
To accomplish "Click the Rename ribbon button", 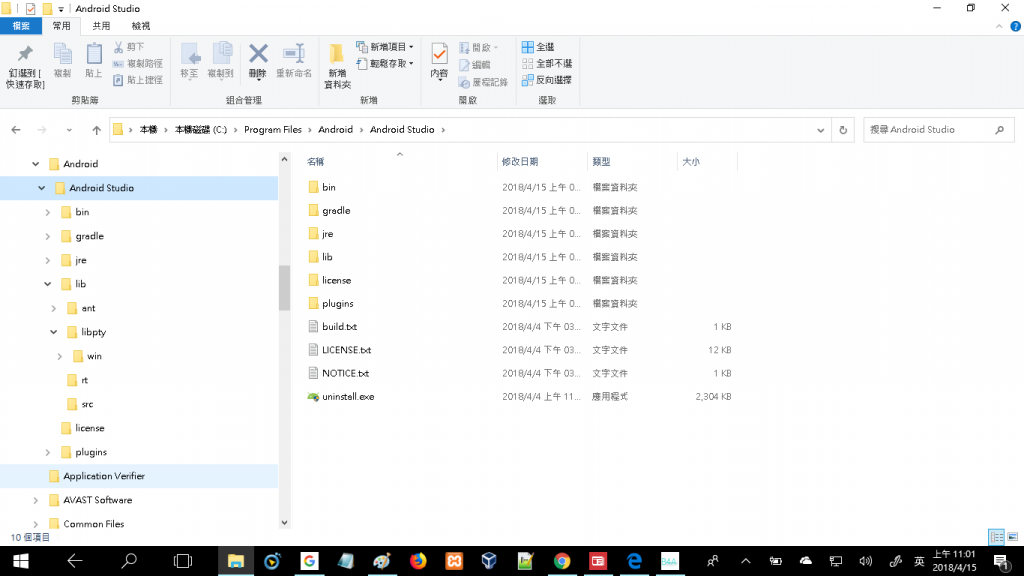I will pyautogui.click(x=294, y=61).
